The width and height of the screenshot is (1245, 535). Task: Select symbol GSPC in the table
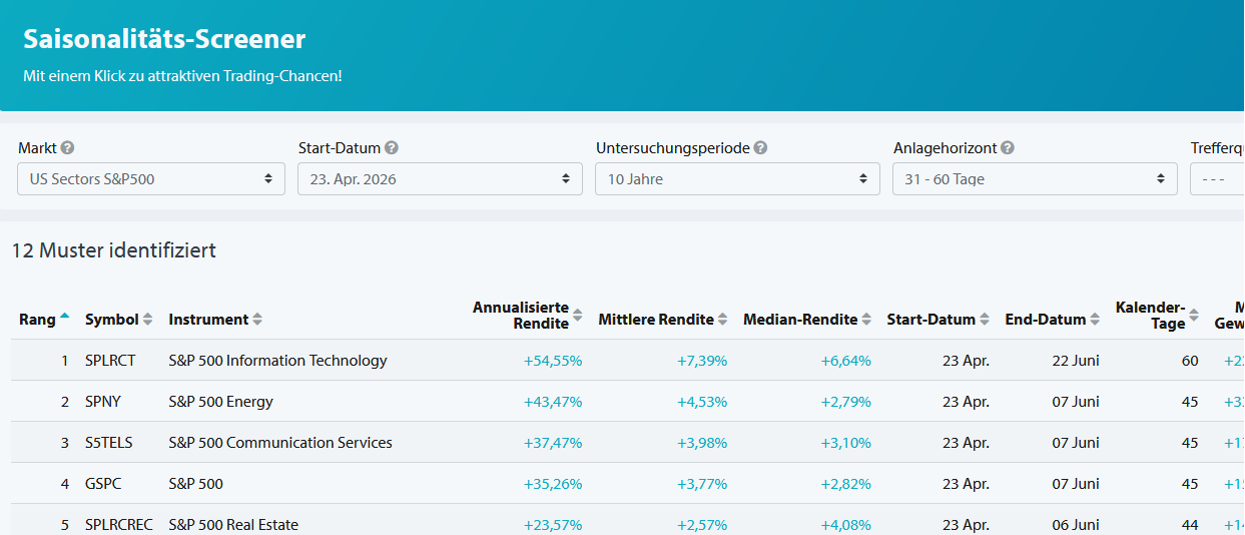(104, 483)
